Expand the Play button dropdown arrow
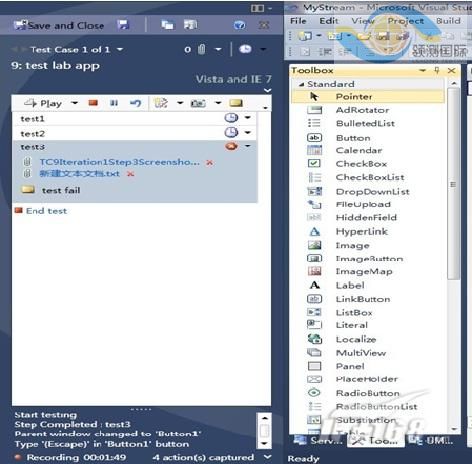Viewport: 472px width, 464px height. pos(75,103)
